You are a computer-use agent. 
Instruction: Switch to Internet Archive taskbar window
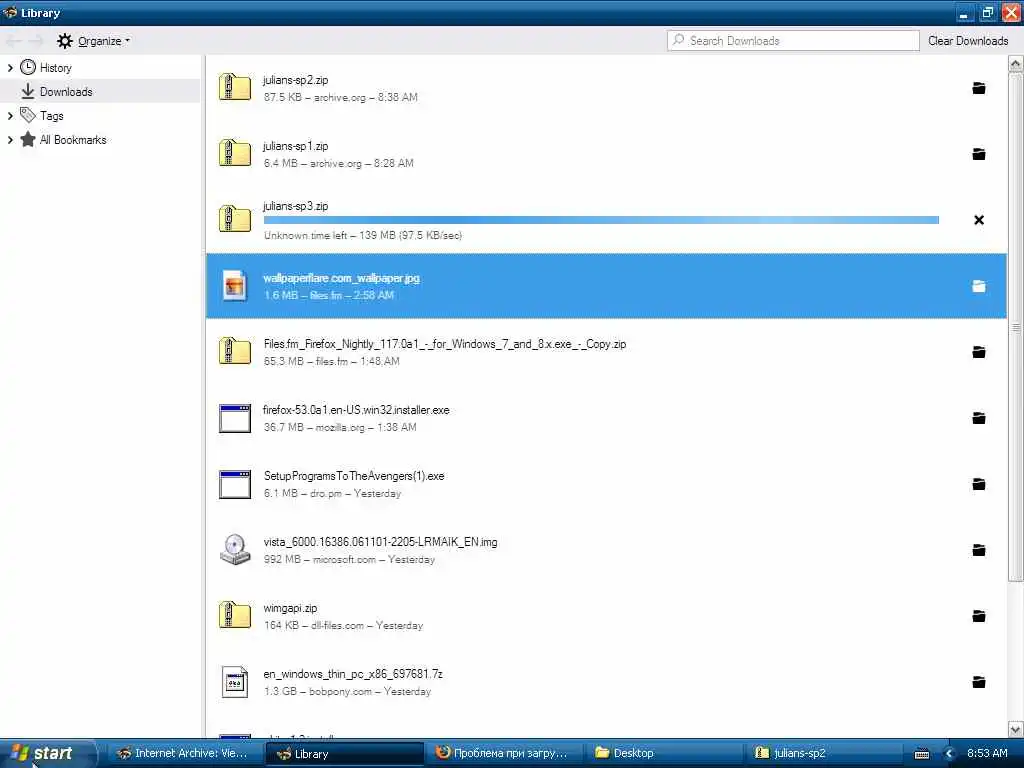pyautogui.click(x=184, y=753)
